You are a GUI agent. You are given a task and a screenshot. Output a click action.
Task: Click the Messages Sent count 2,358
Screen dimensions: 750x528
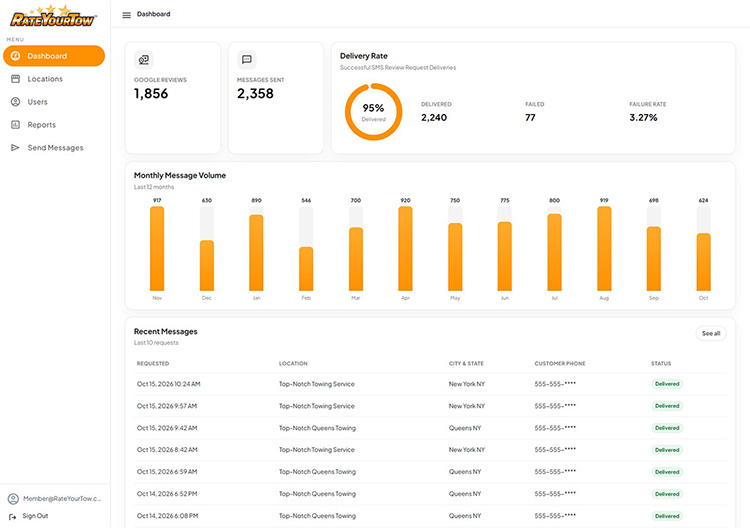255,94
